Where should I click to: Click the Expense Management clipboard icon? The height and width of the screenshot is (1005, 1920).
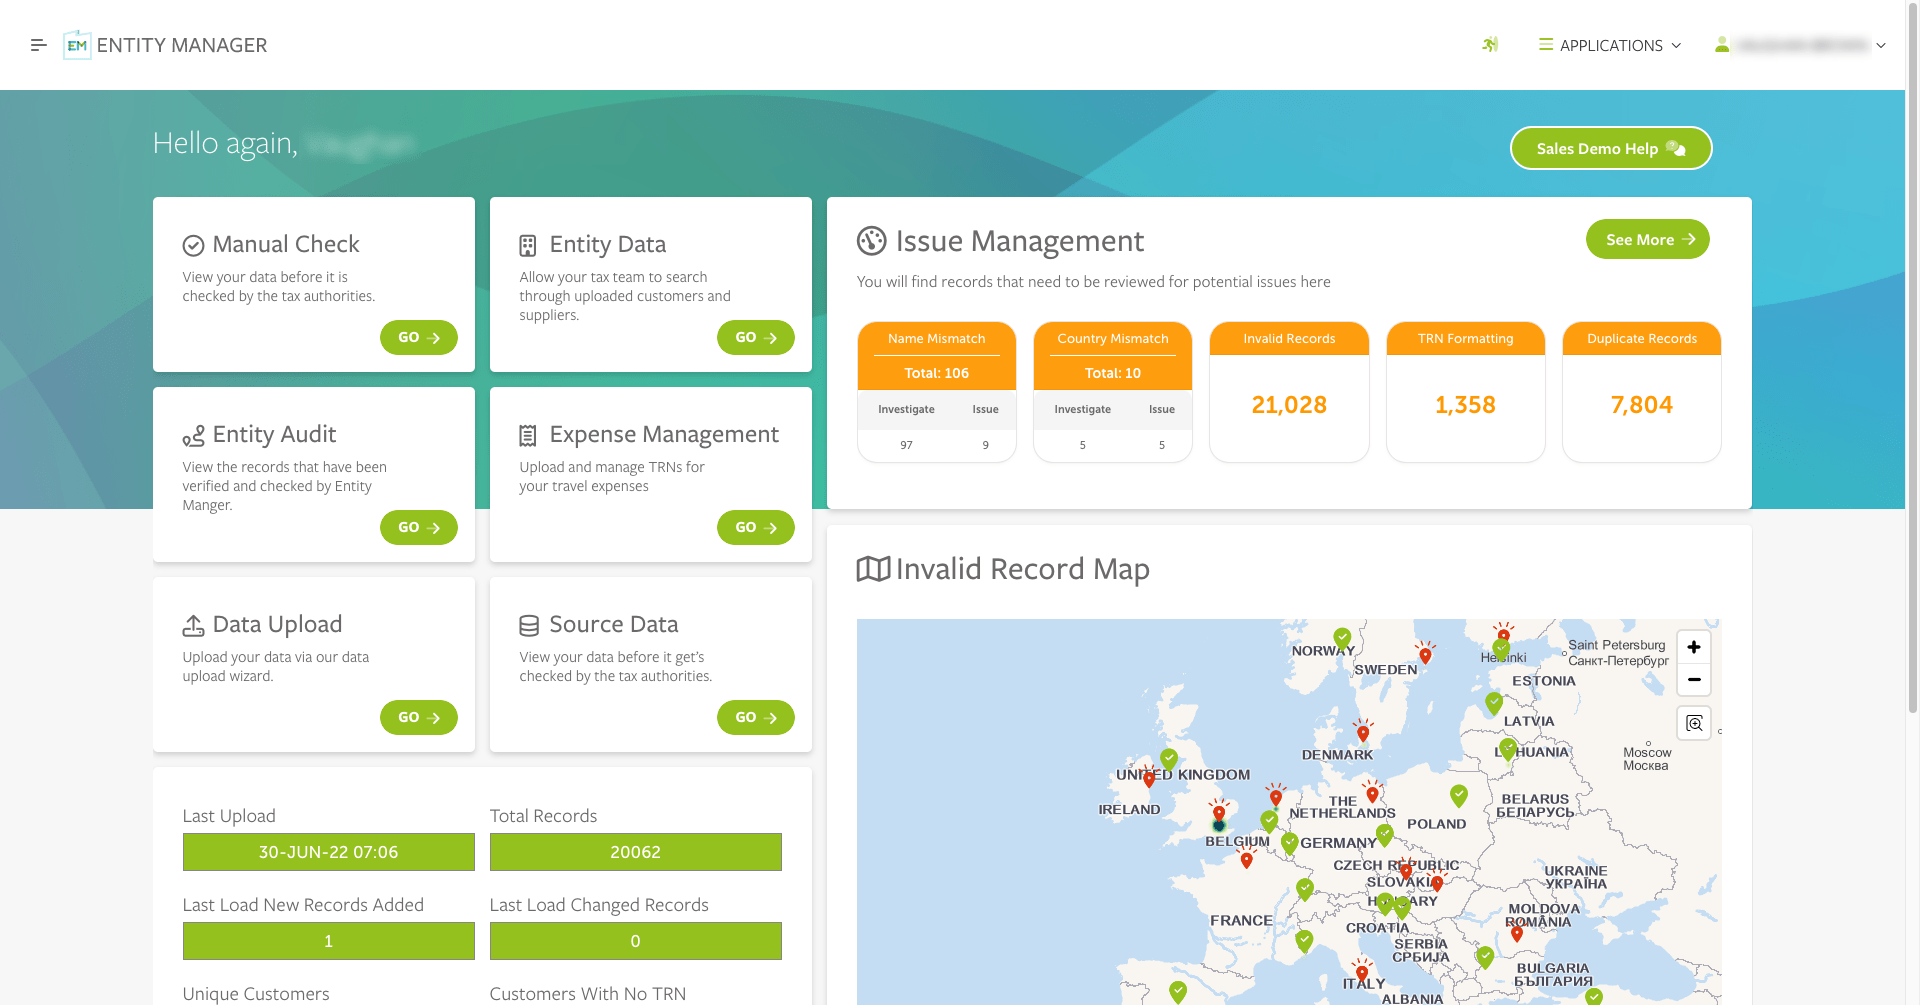[x=528, y=435]
